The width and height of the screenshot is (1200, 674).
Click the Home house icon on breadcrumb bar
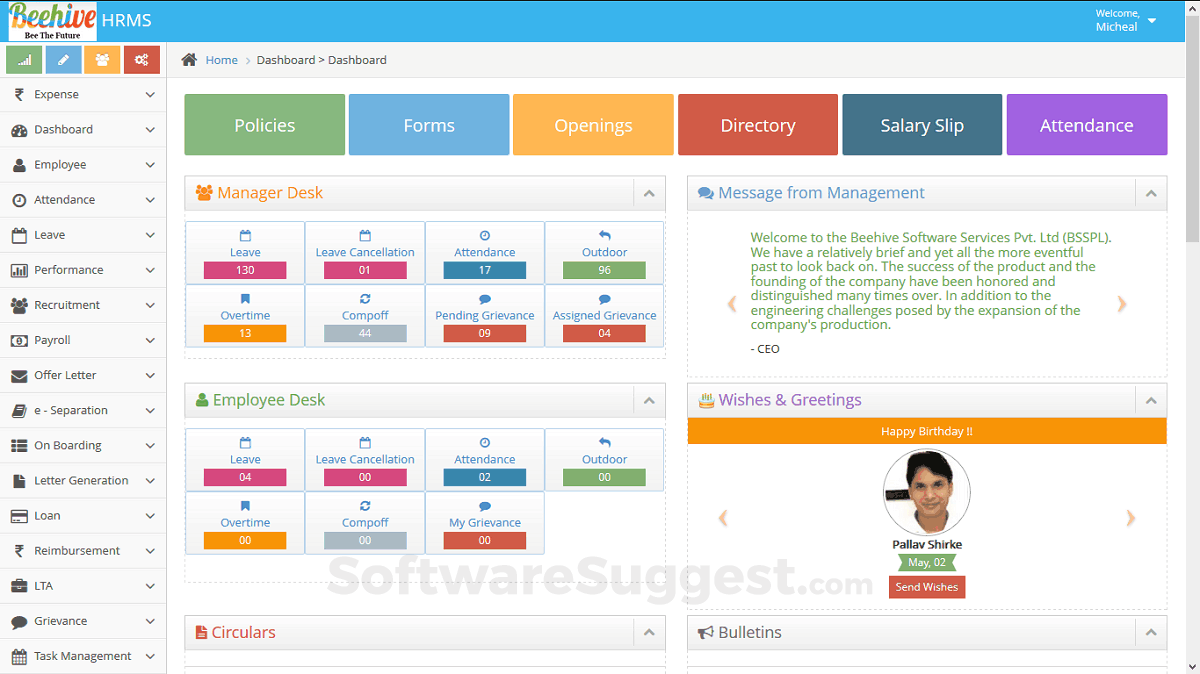click(x=189, y=59)
